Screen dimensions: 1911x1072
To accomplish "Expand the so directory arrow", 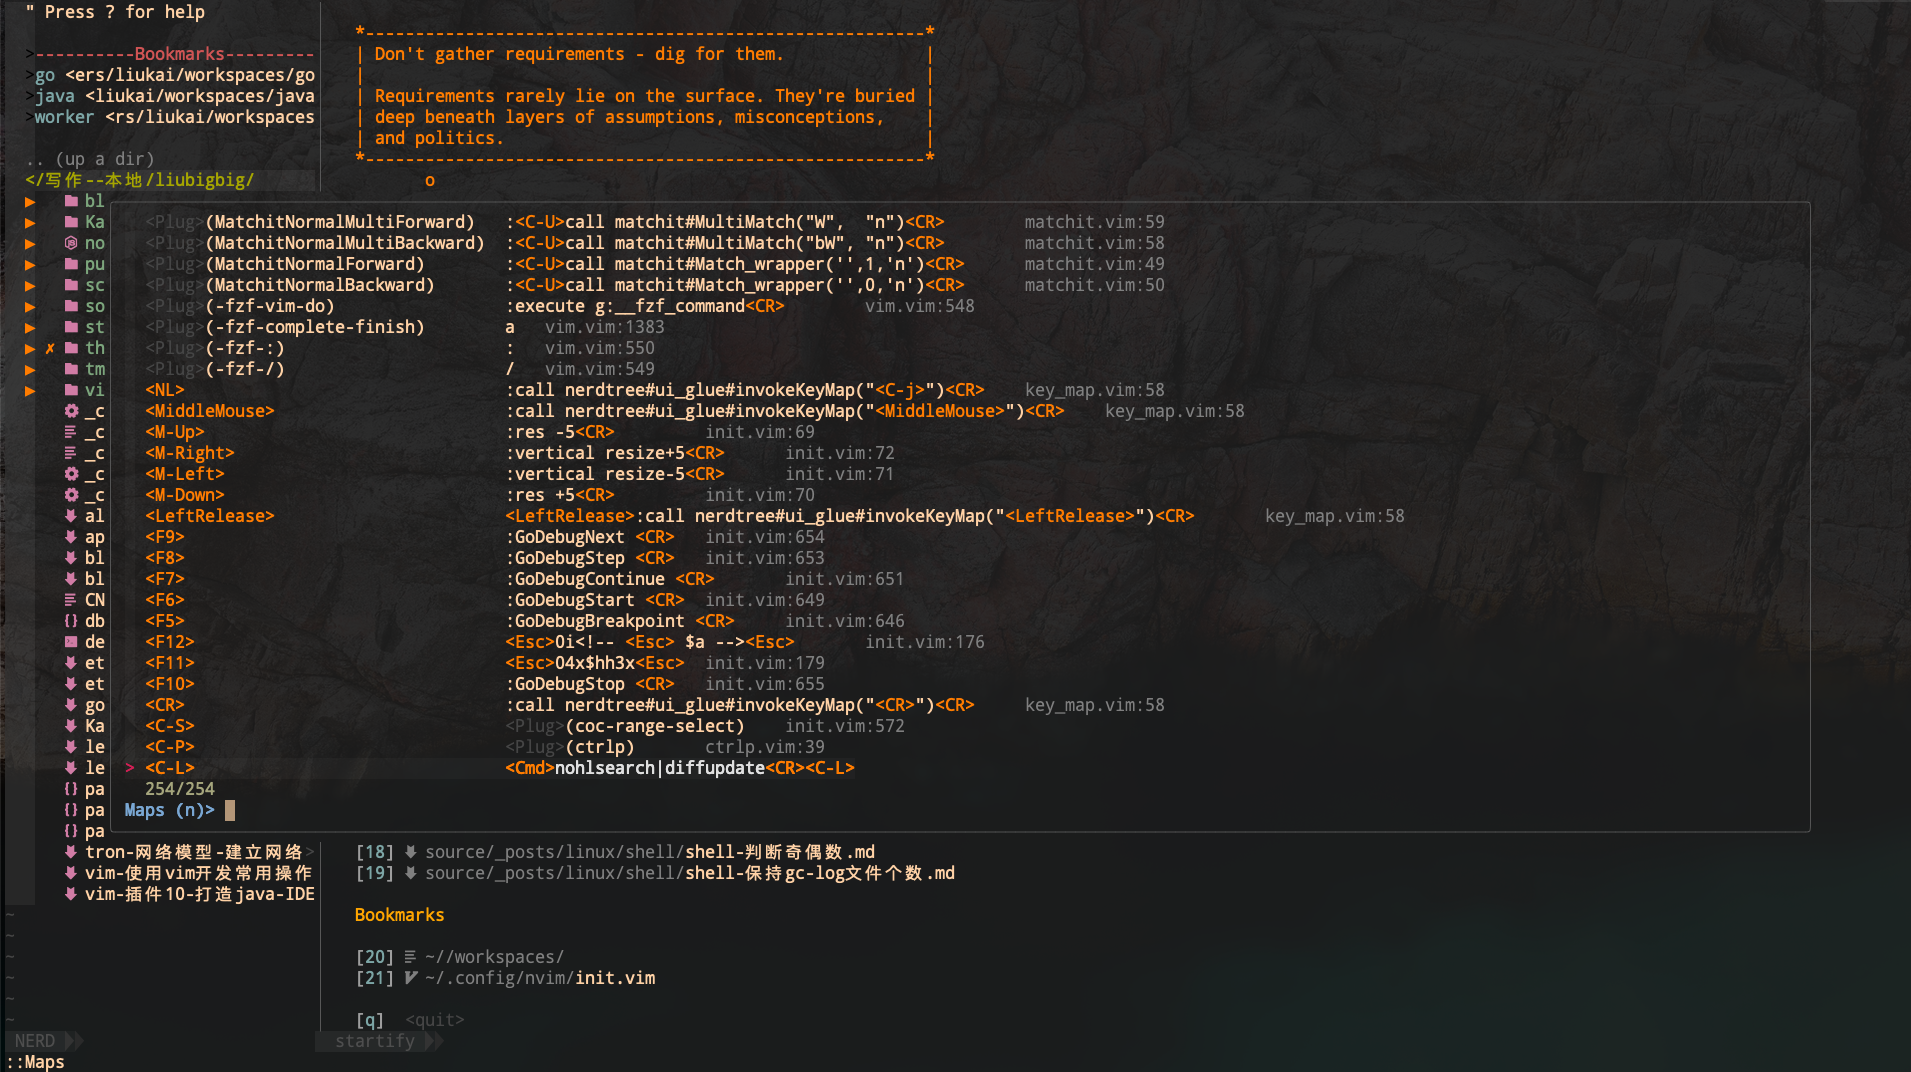I will (x=30, y=306).
